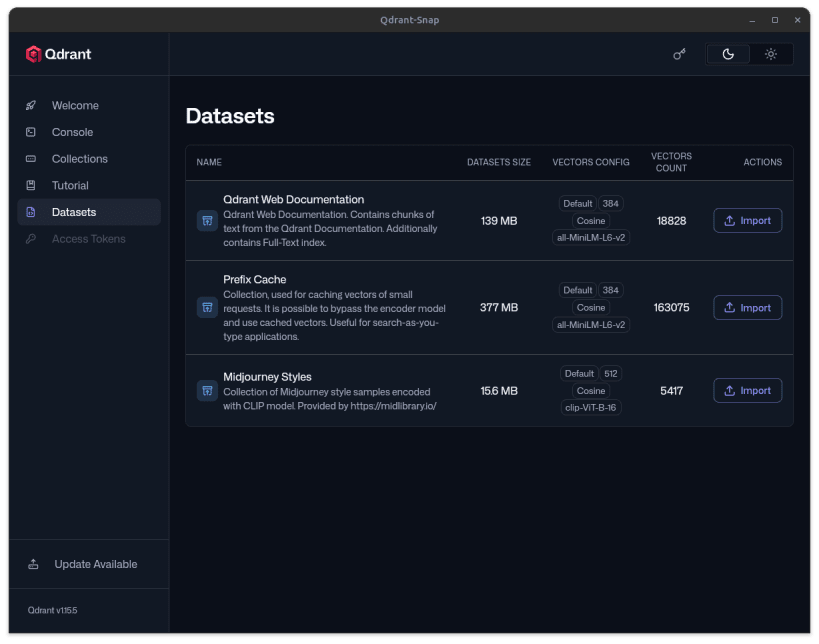Click the 15.6 MB size value
This screenshot has width=819, height=644.
tap(499, 391)
